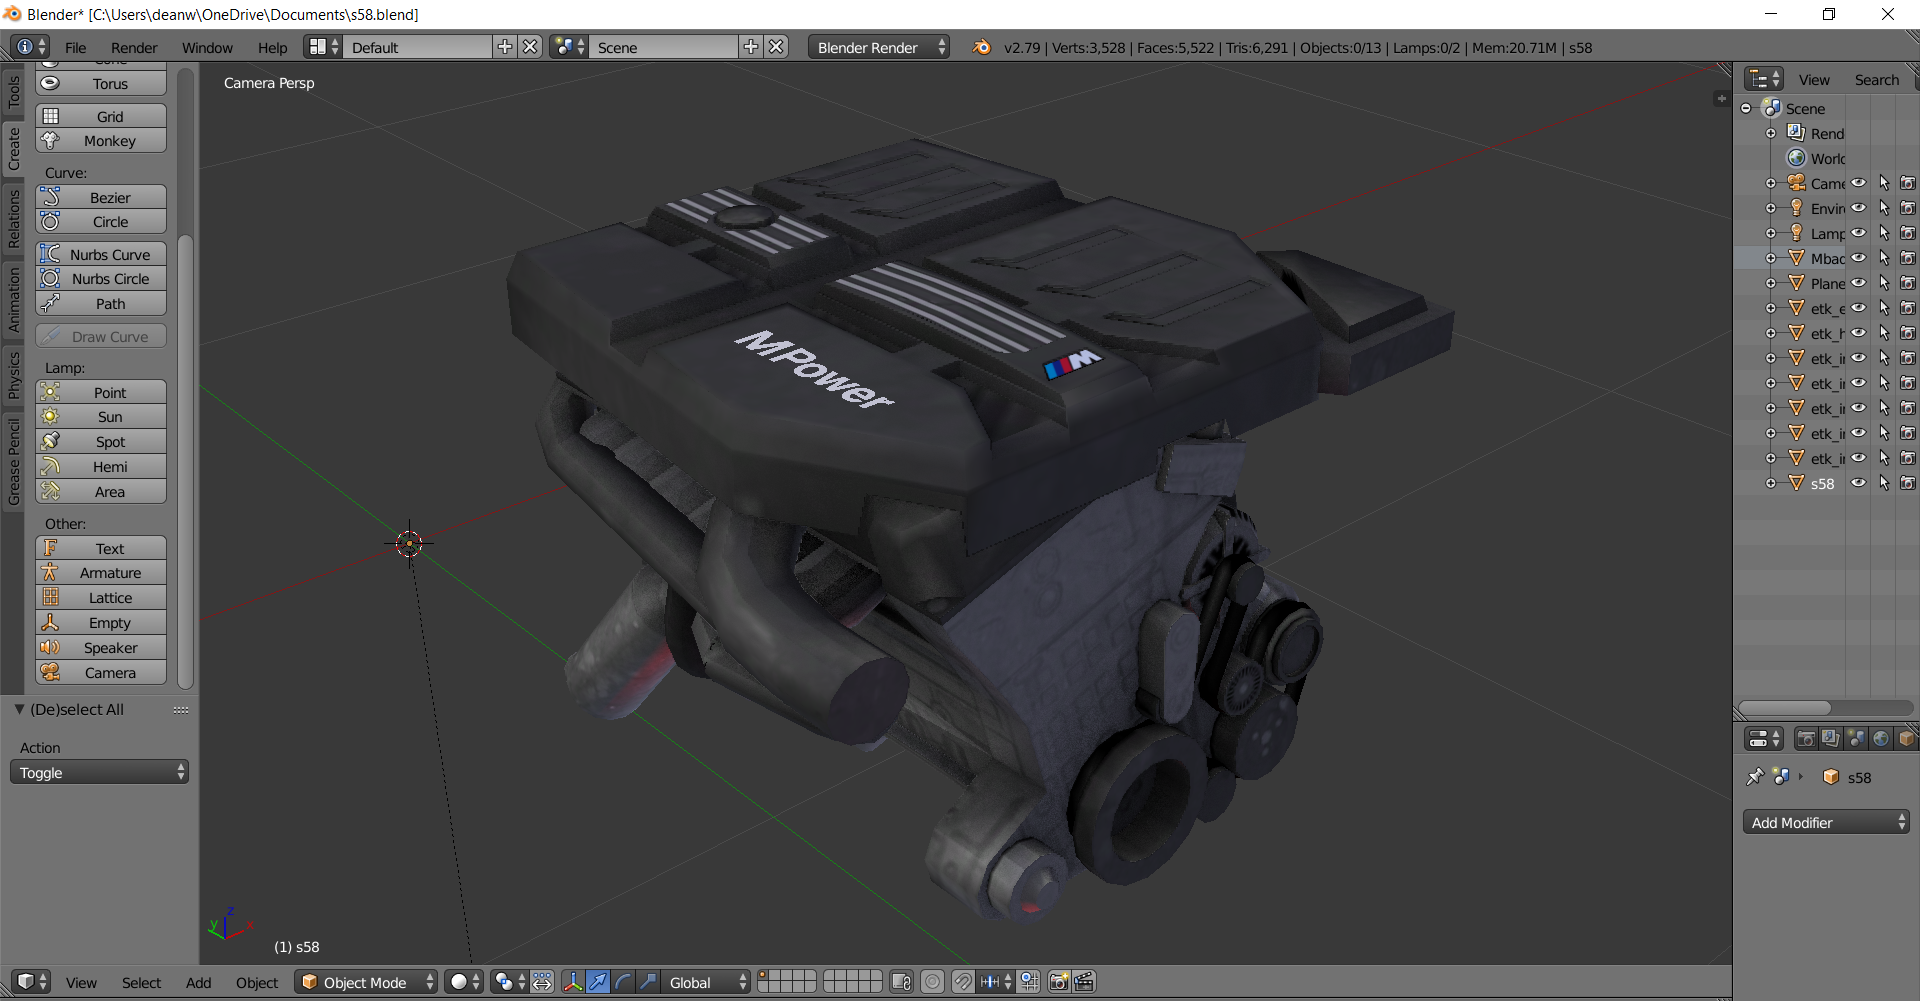This screenshot has height=1001, width=1920.
Task: Switch to the Tools tab
Action: (13, 92)
